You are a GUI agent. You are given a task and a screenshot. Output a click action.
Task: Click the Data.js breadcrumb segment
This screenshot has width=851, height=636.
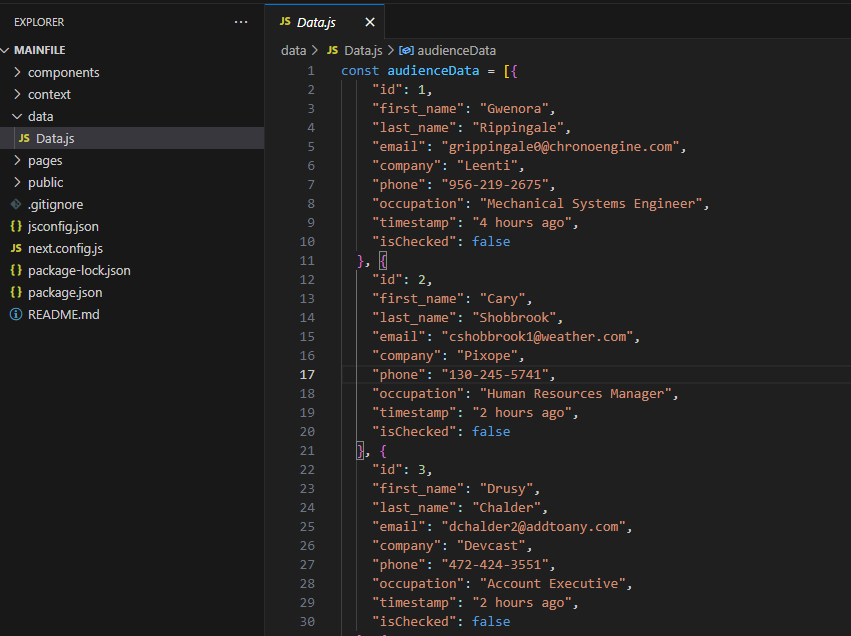coord(363,50)
